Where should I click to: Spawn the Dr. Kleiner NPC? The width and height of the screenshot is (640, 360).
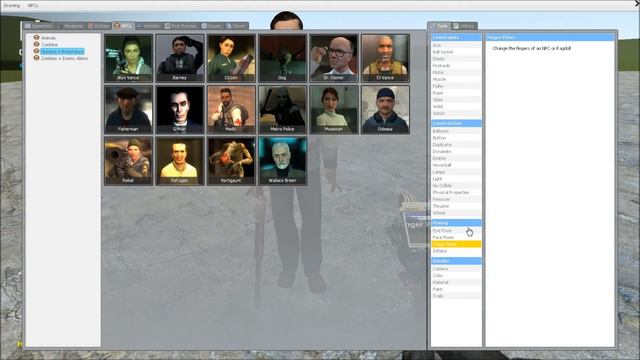[x=334, y=58]
